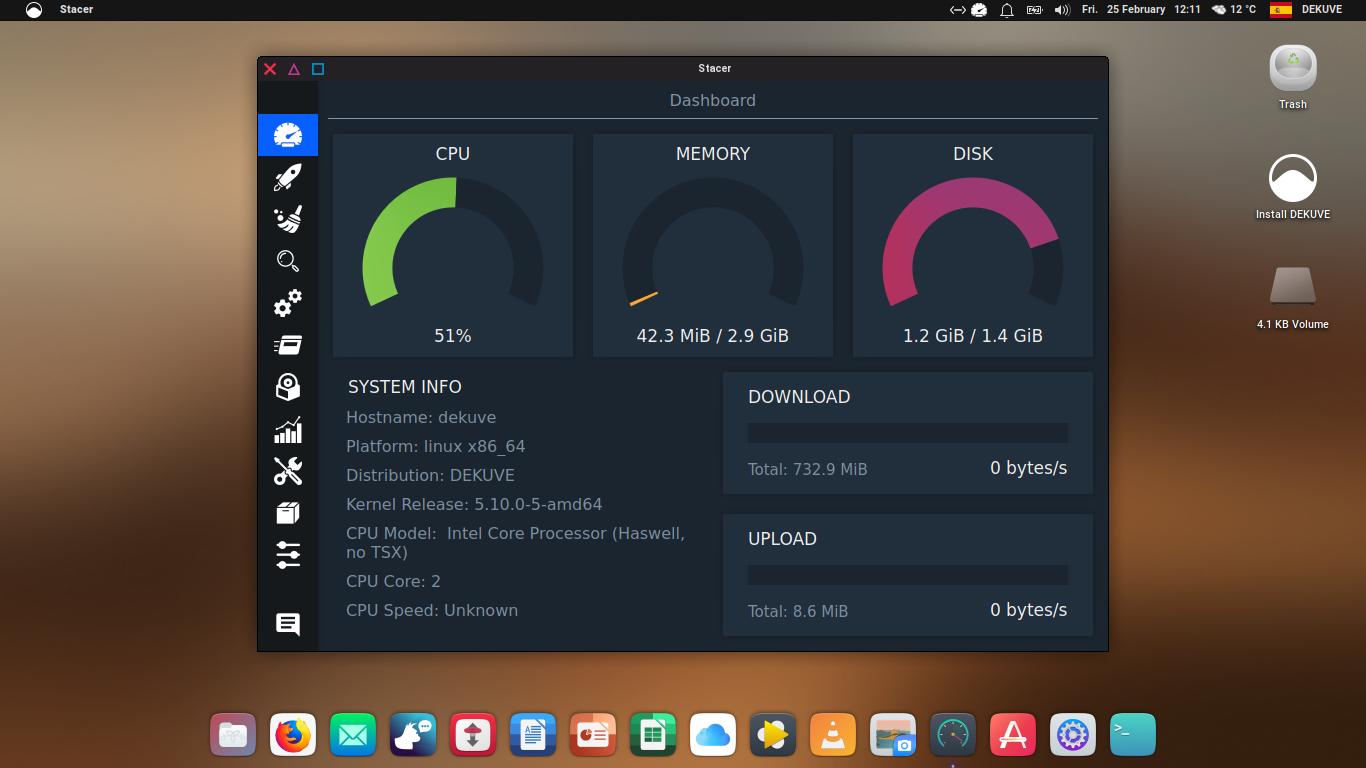Open the network connection tray icon
The image size is (1366, 768).
[957, 10]
